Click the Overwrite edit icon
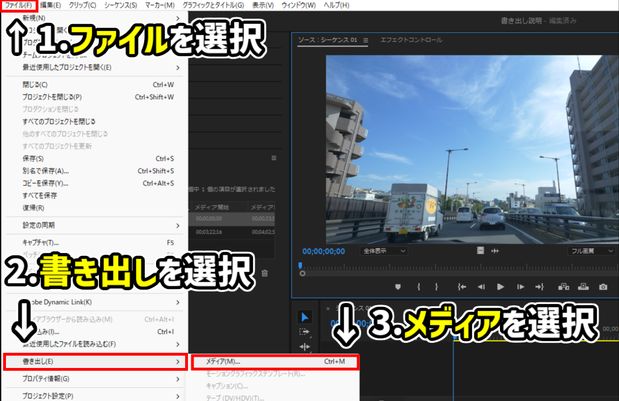Viewport: 619px width, 401px height. coord(583,287)
